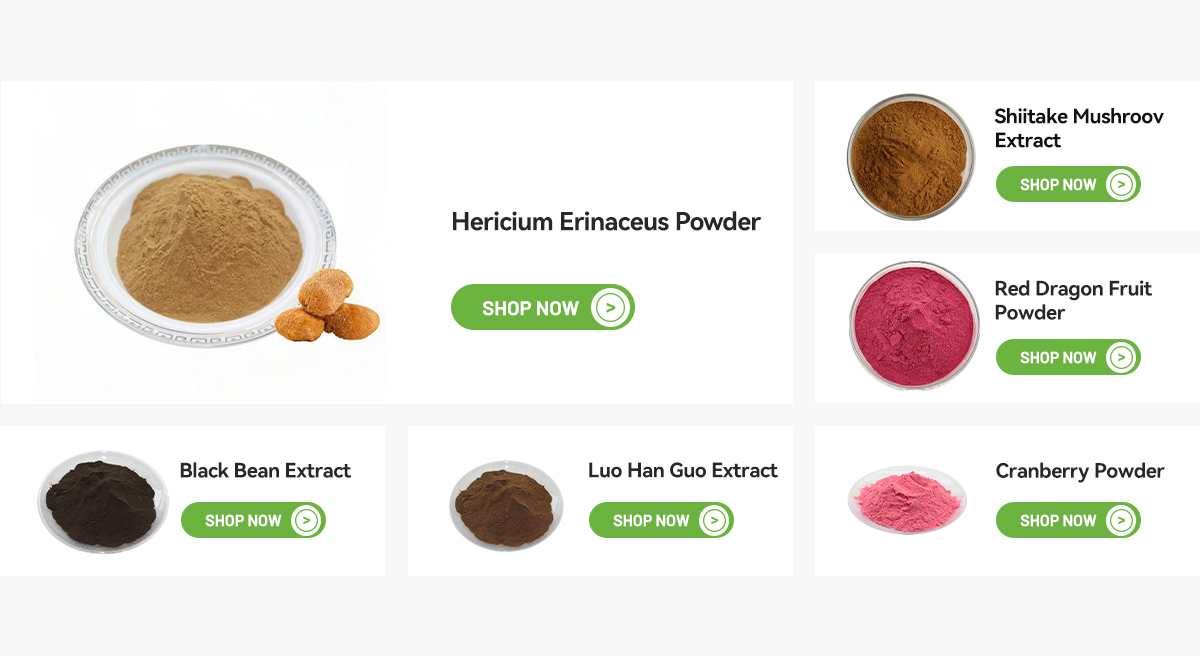The height and width of the screenshot is (656, 1200).
Task: Shop now for Luo Han Guo Extract
Action: coord(661,520)
